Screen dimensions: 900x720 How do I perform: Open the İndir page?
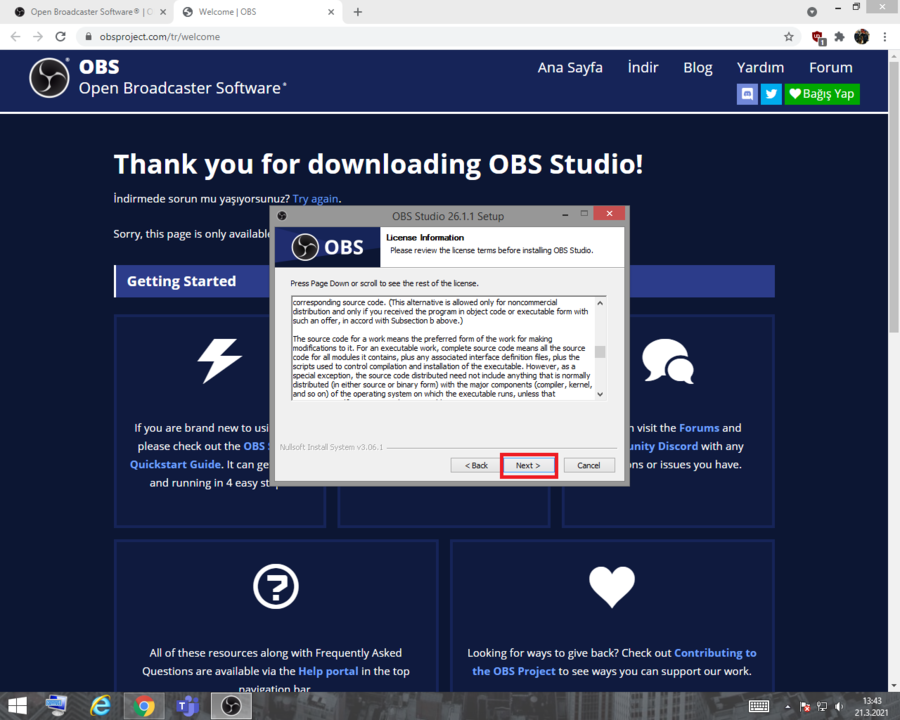click(x=643, y=68)
